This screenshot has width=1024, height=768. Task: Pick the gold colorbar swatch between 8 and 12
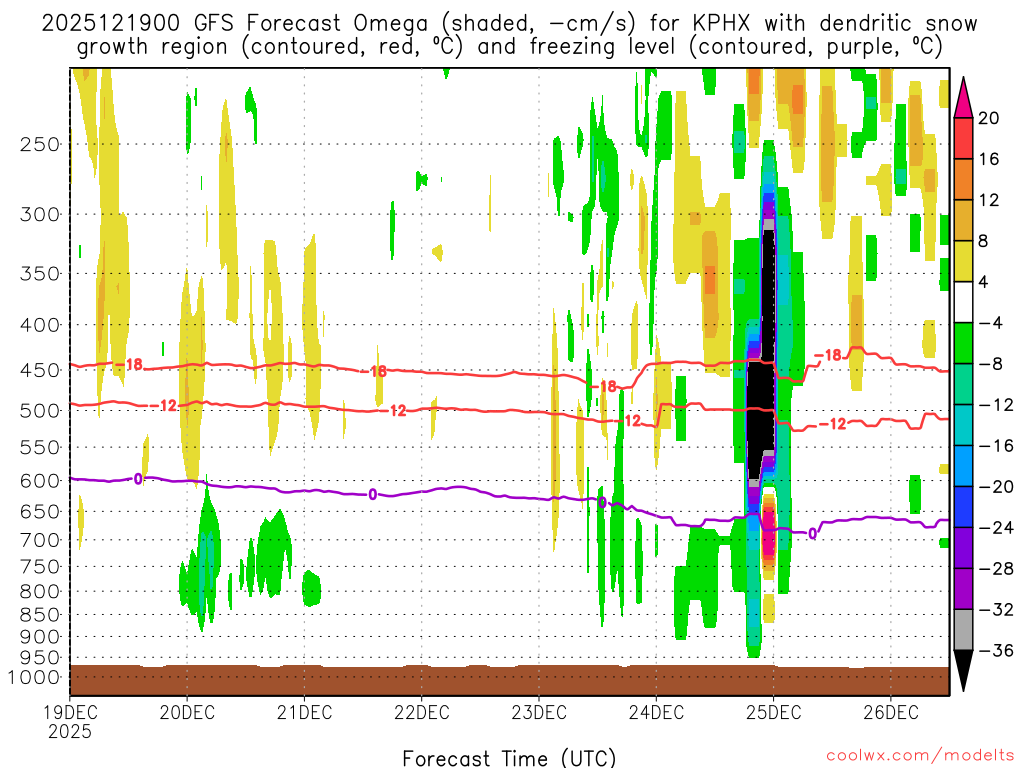tap(963, 220)
